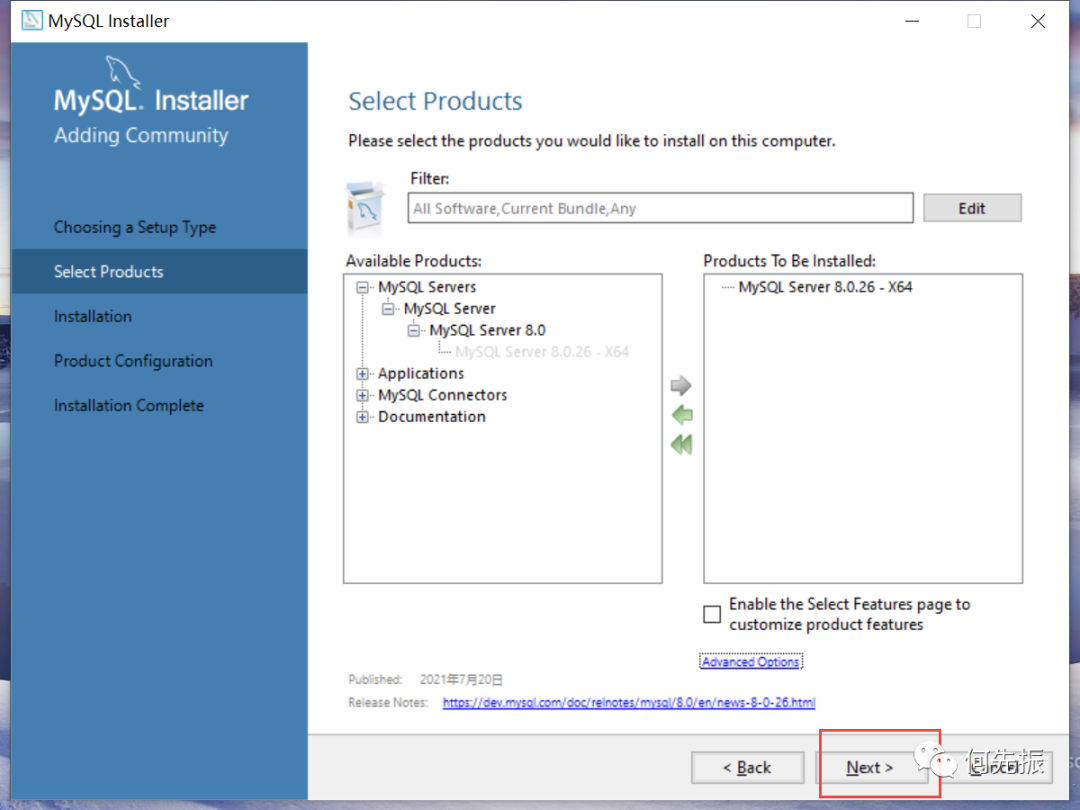The width and height of the screenshot is (1080, 810).
Task: Select grayed MySQL Server 8.0.26 - X64 in available list
Action: point(541,352)
